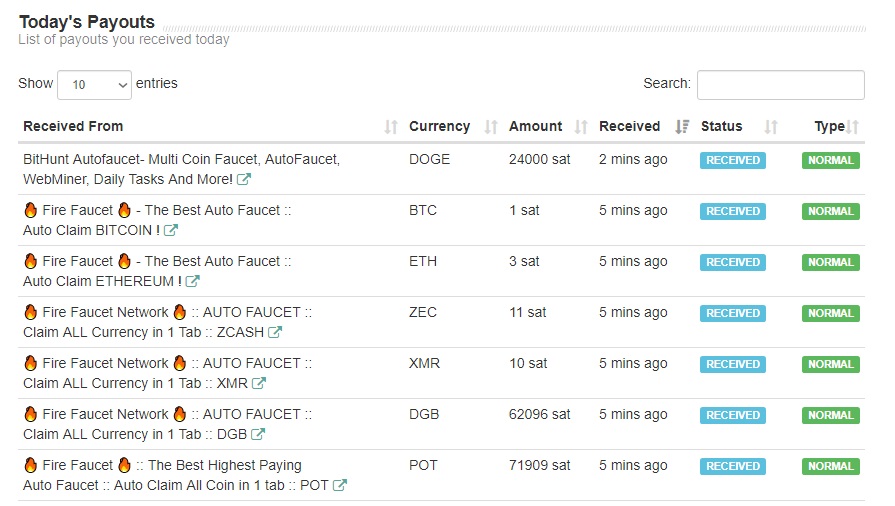Open external link icon after XMR faucet name

pos(259,383)
